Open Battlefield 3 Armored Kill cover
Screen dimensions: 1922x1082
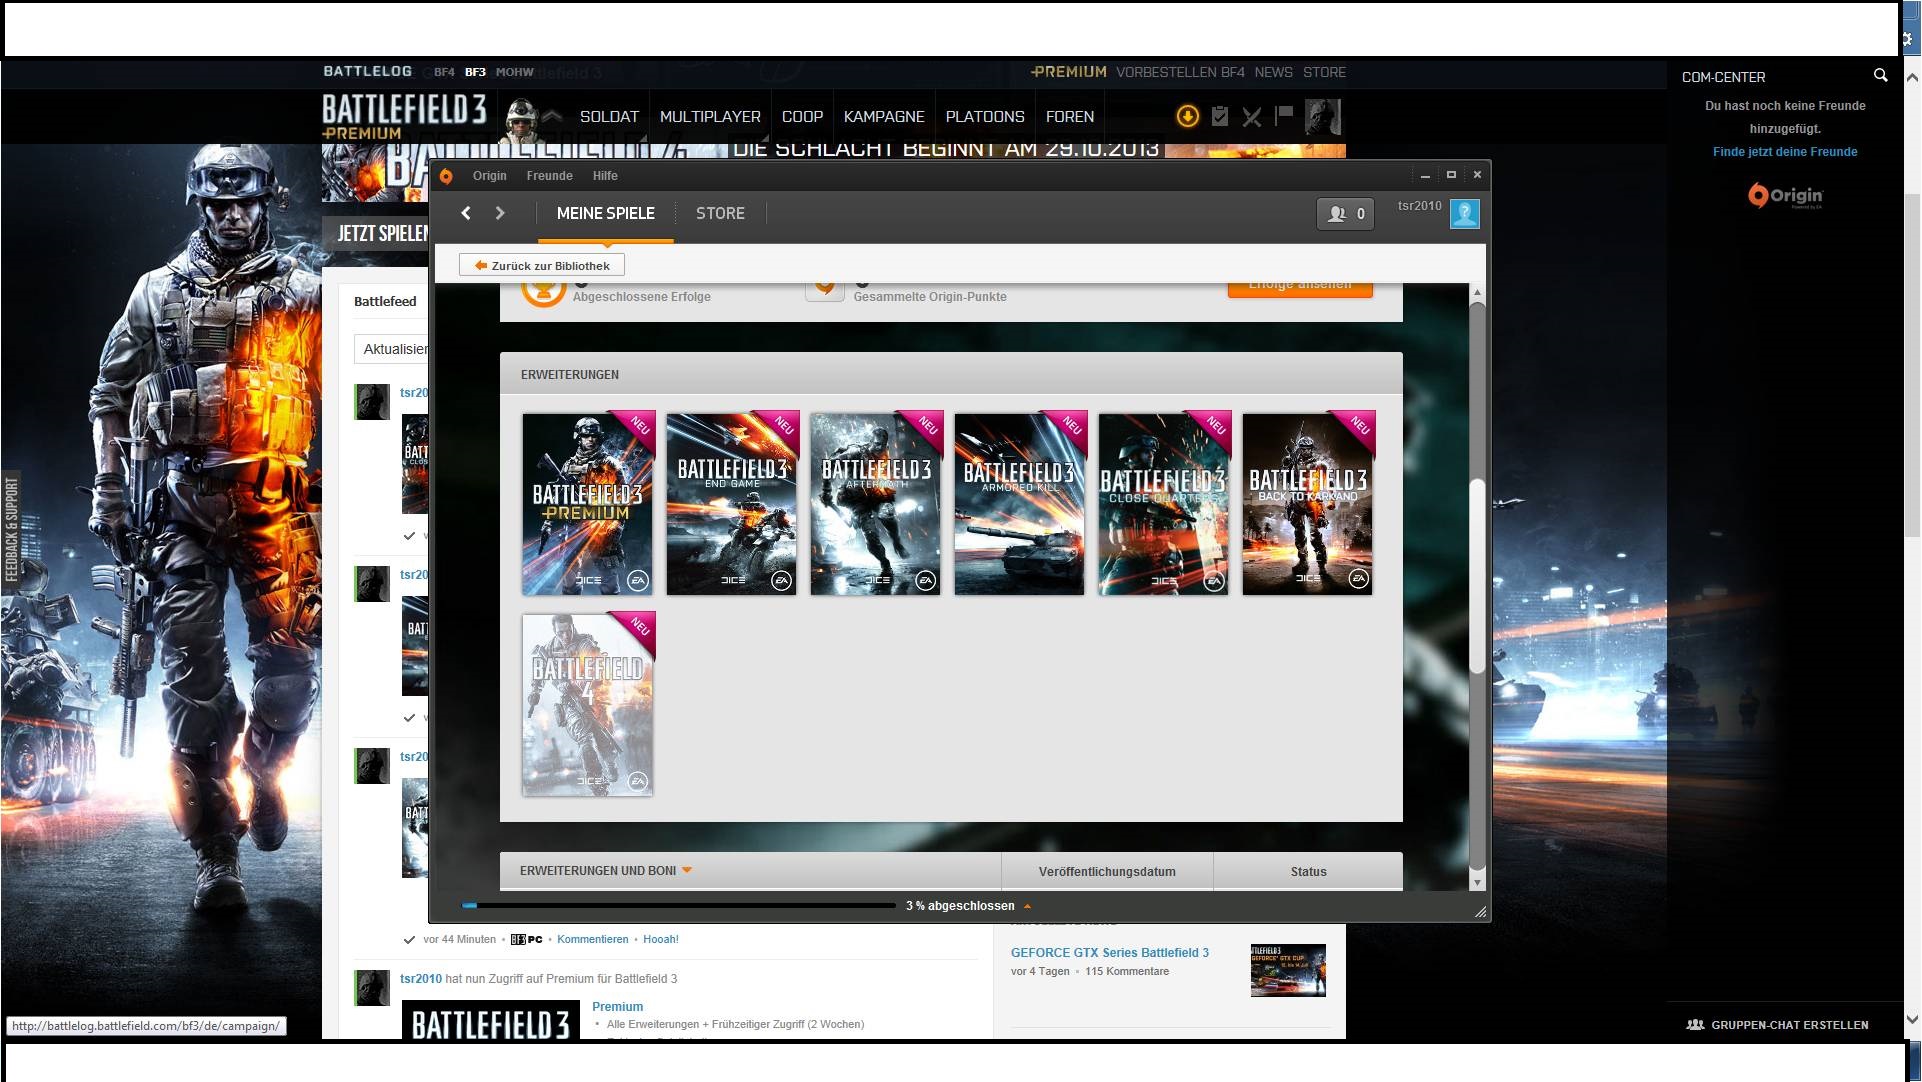[x=1020, y=504]
